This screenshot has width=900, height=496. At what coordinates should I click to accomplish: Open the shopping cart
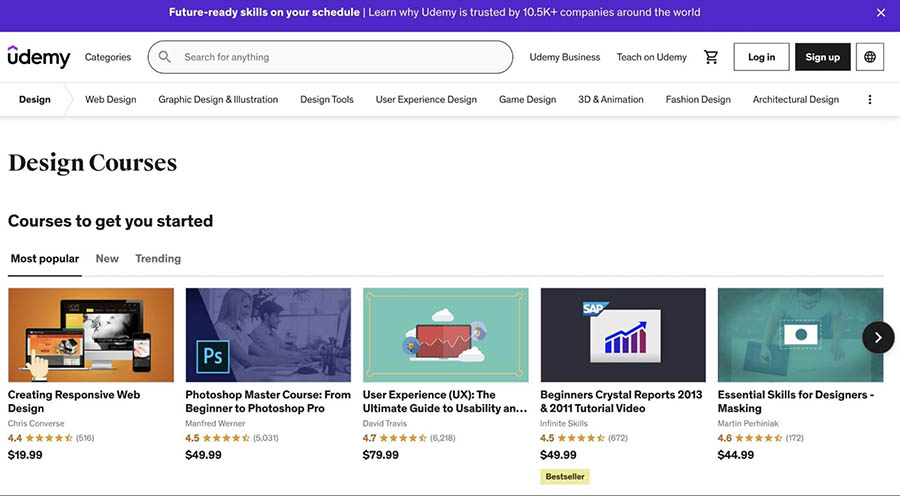click(711, 57)
